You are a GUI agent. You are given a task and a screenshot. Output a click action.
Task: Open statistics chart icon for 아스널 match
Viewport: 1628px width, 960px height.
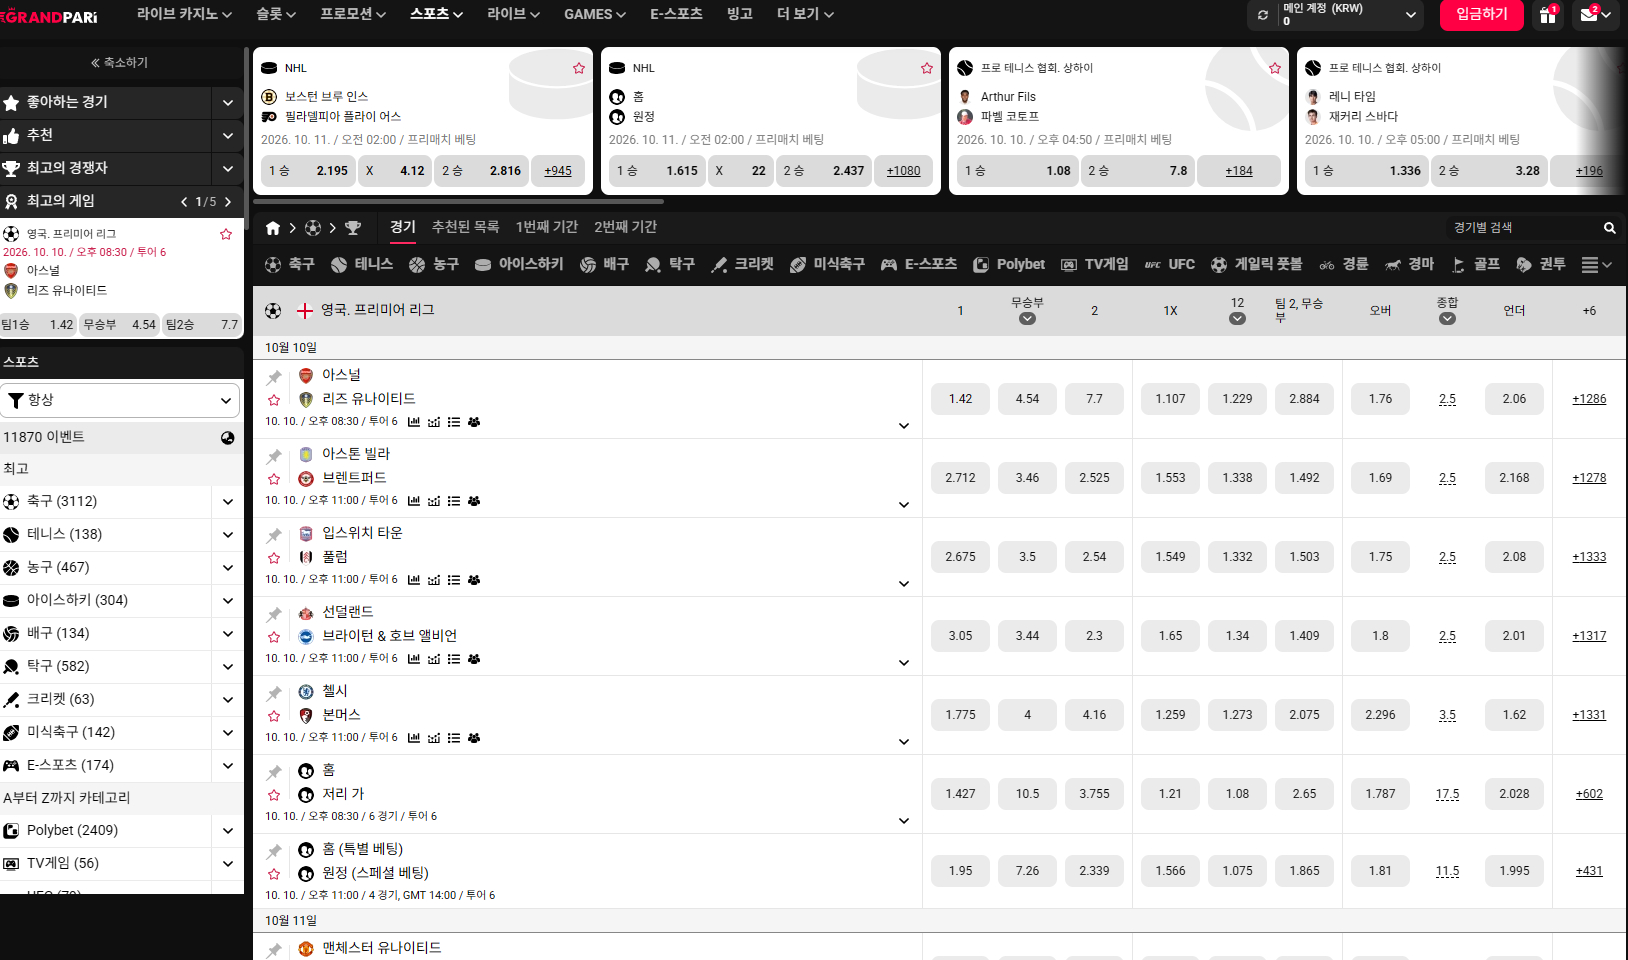click(x=414, y=422)
